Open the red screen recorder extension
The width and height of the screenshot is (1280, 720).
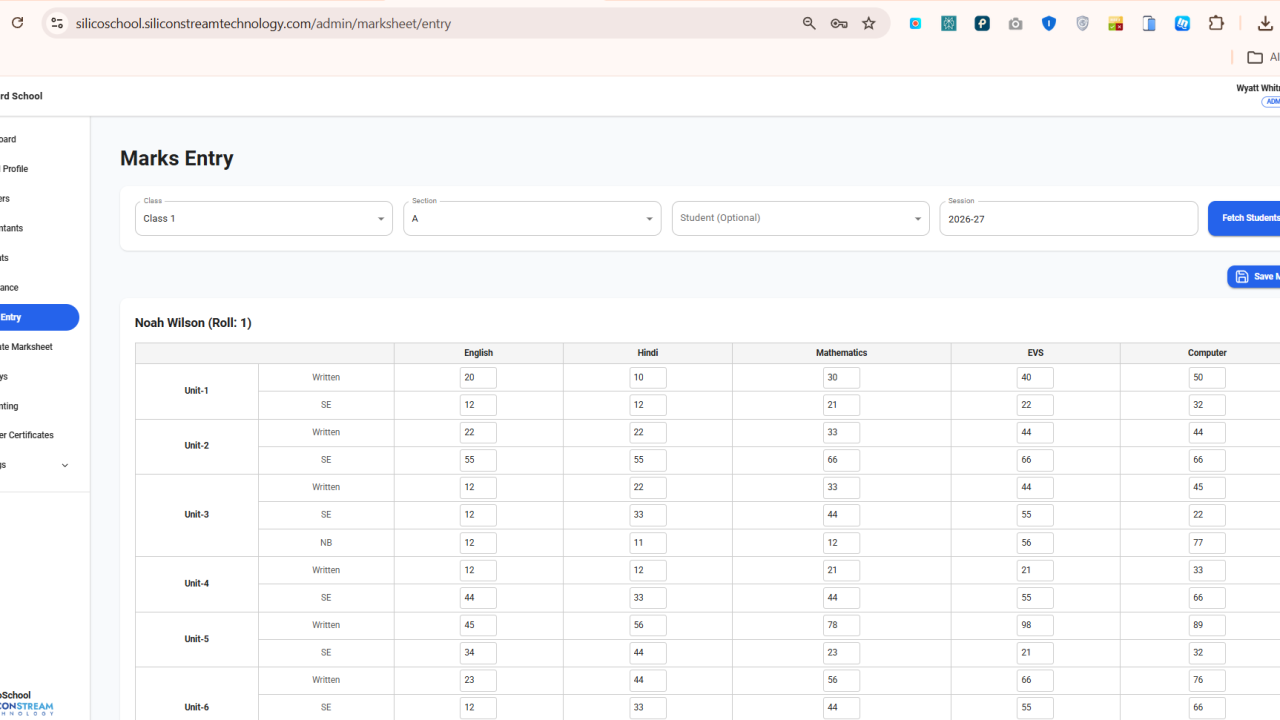[x=916, y=23]
